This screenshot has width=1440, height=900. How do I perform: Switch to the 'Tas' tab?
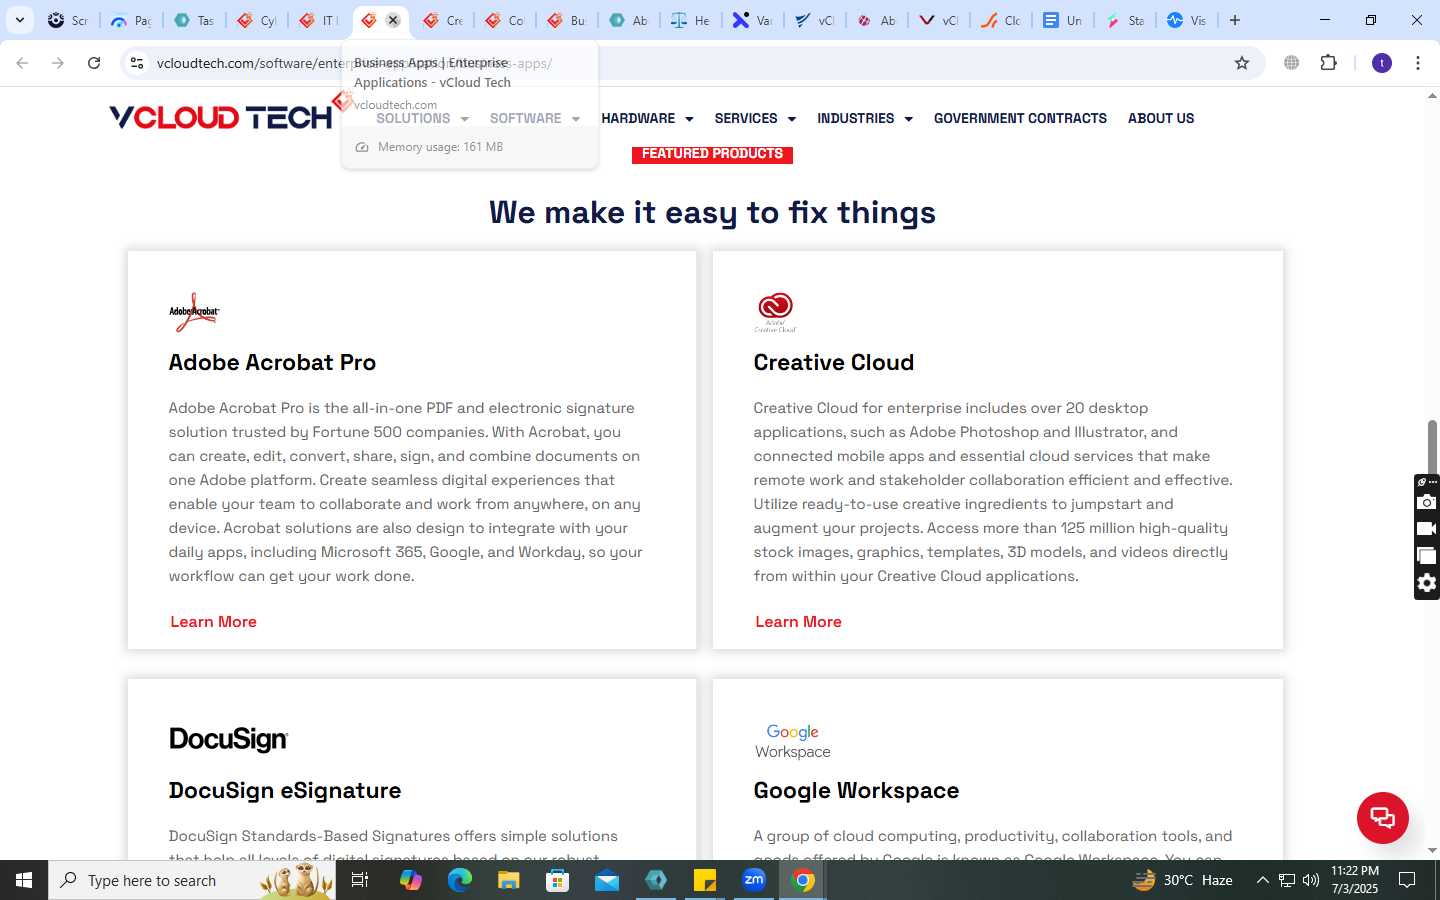[x=194, y=20]
